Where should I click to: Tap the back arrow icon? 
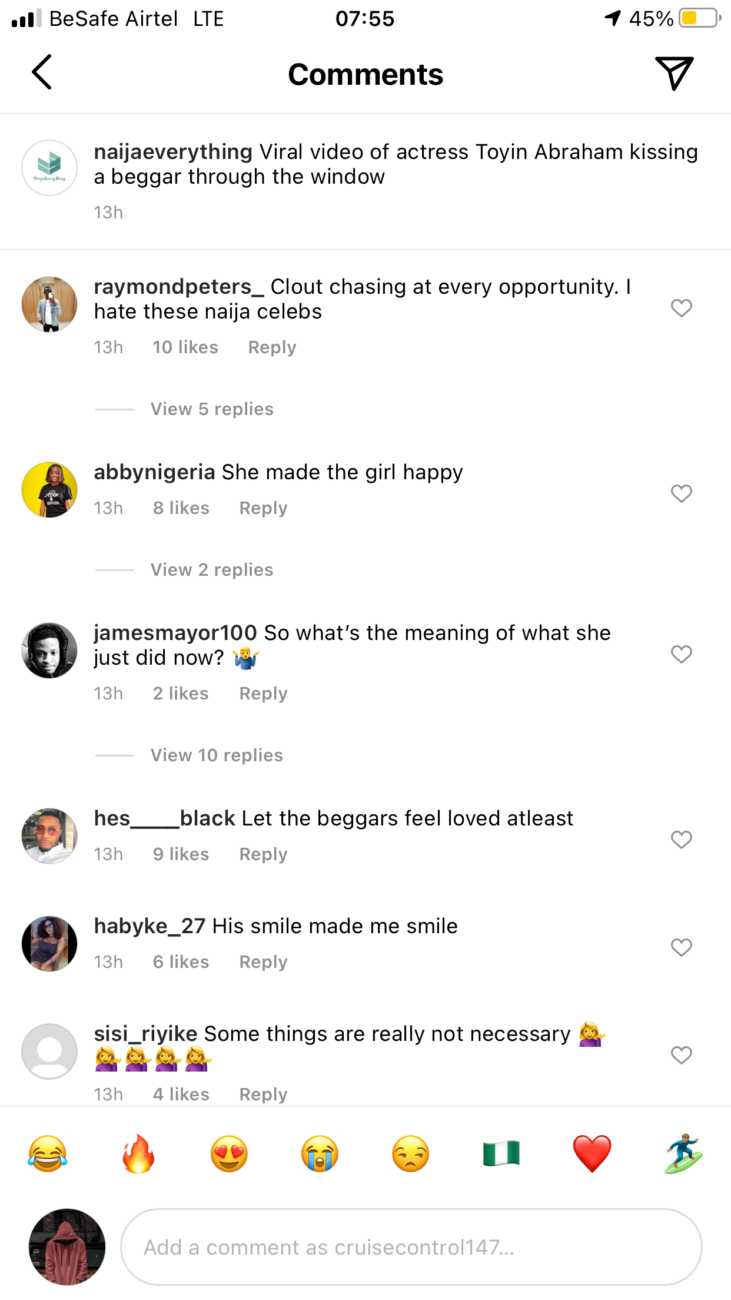[42, 73]
